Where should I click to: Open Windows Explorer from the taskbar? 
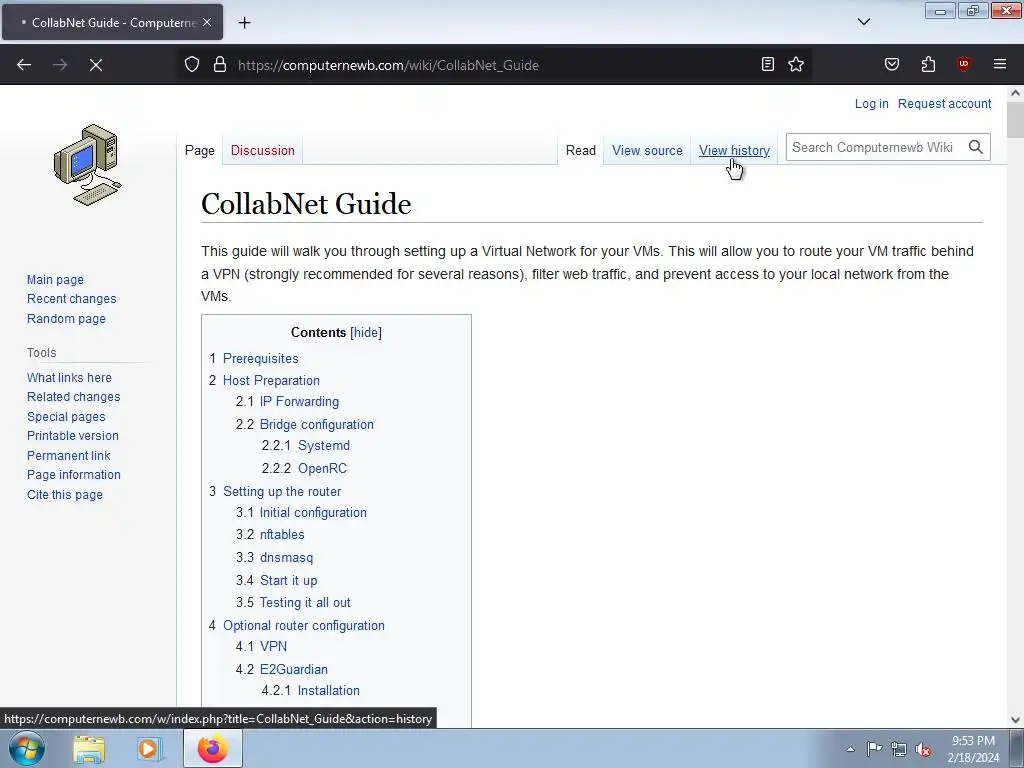[x=89, y=749]
